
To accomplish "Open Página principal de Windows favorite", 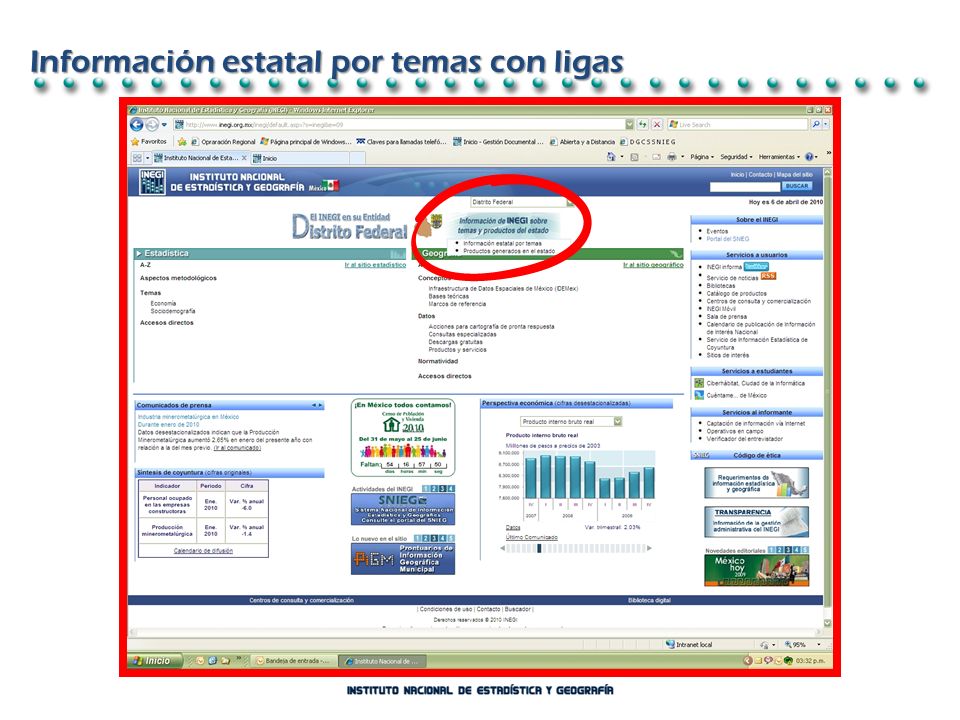I will pos(306,141).
